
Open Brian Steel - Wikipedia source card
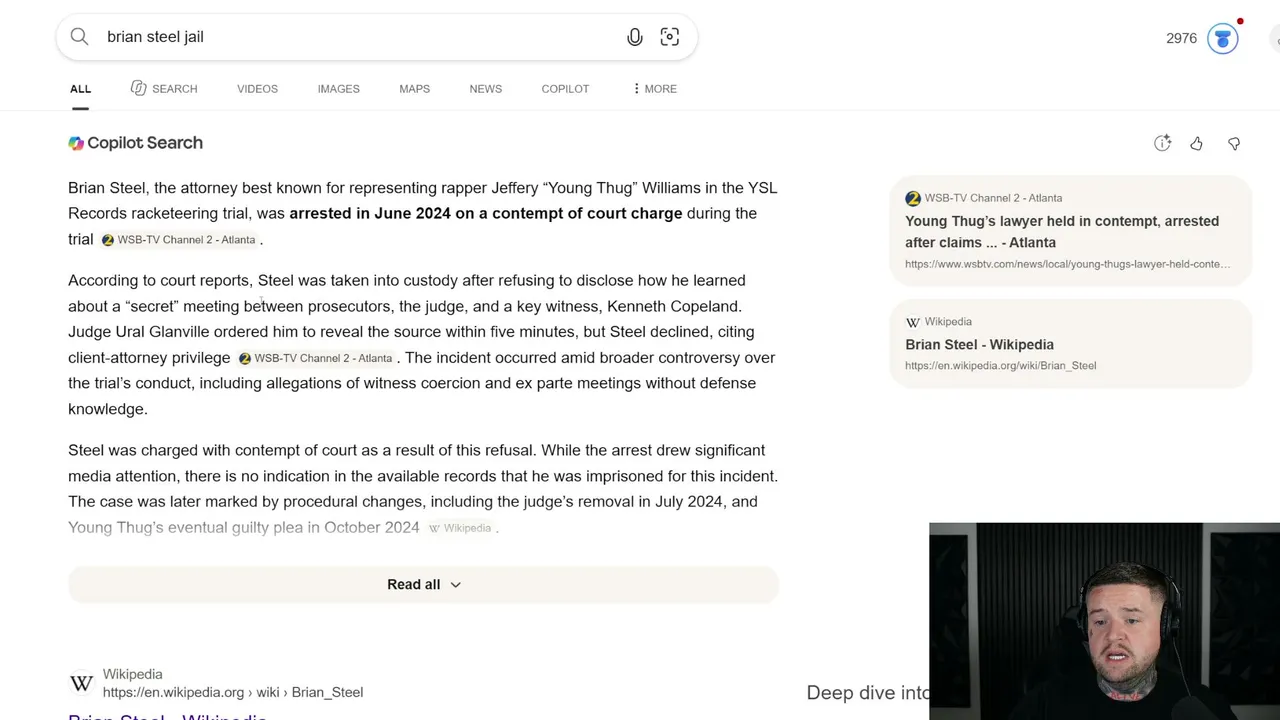click(1070, 343)
